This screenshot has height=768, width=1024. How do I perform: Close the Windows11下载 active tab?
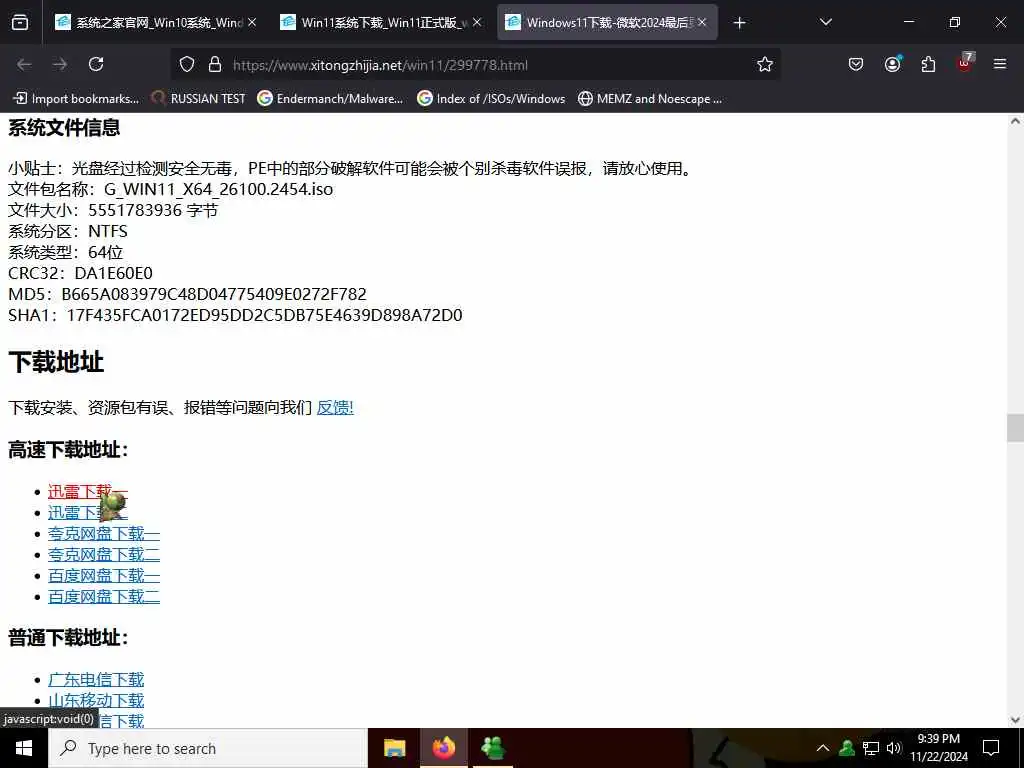pos(702,22)
